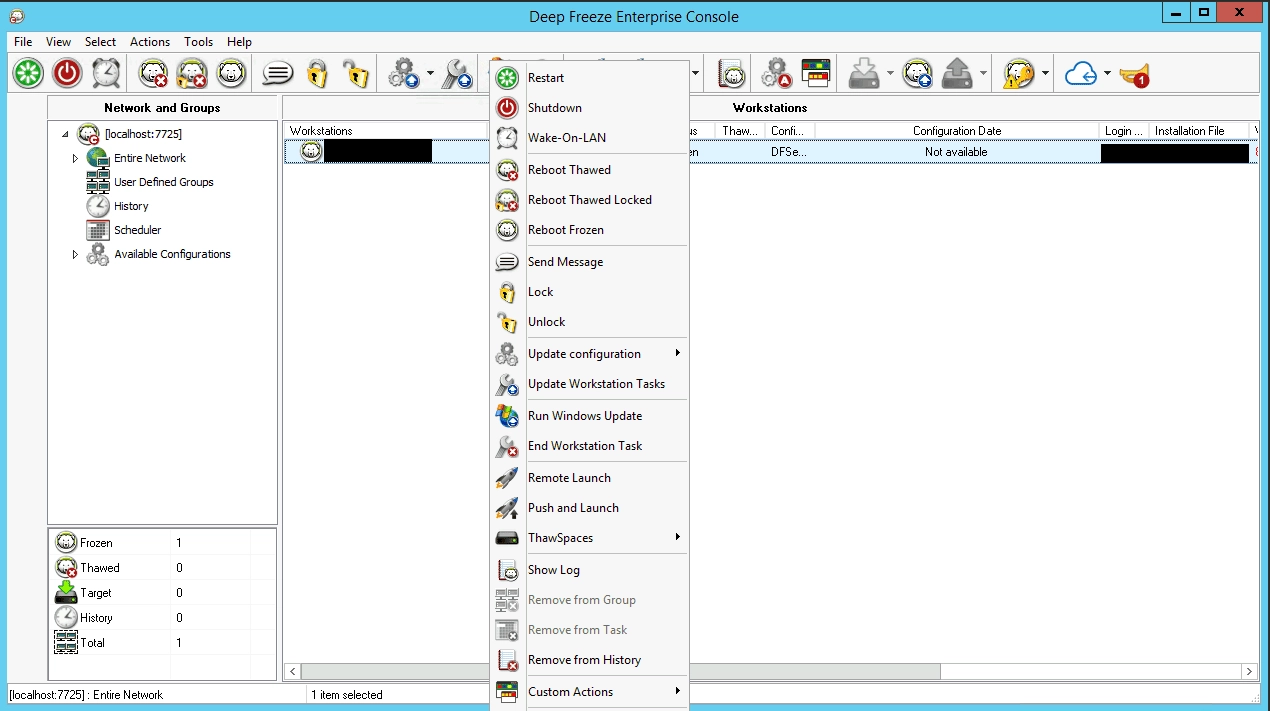Click the closed padlock Lock toolbar icon
1270x711 pixels.
317,73
